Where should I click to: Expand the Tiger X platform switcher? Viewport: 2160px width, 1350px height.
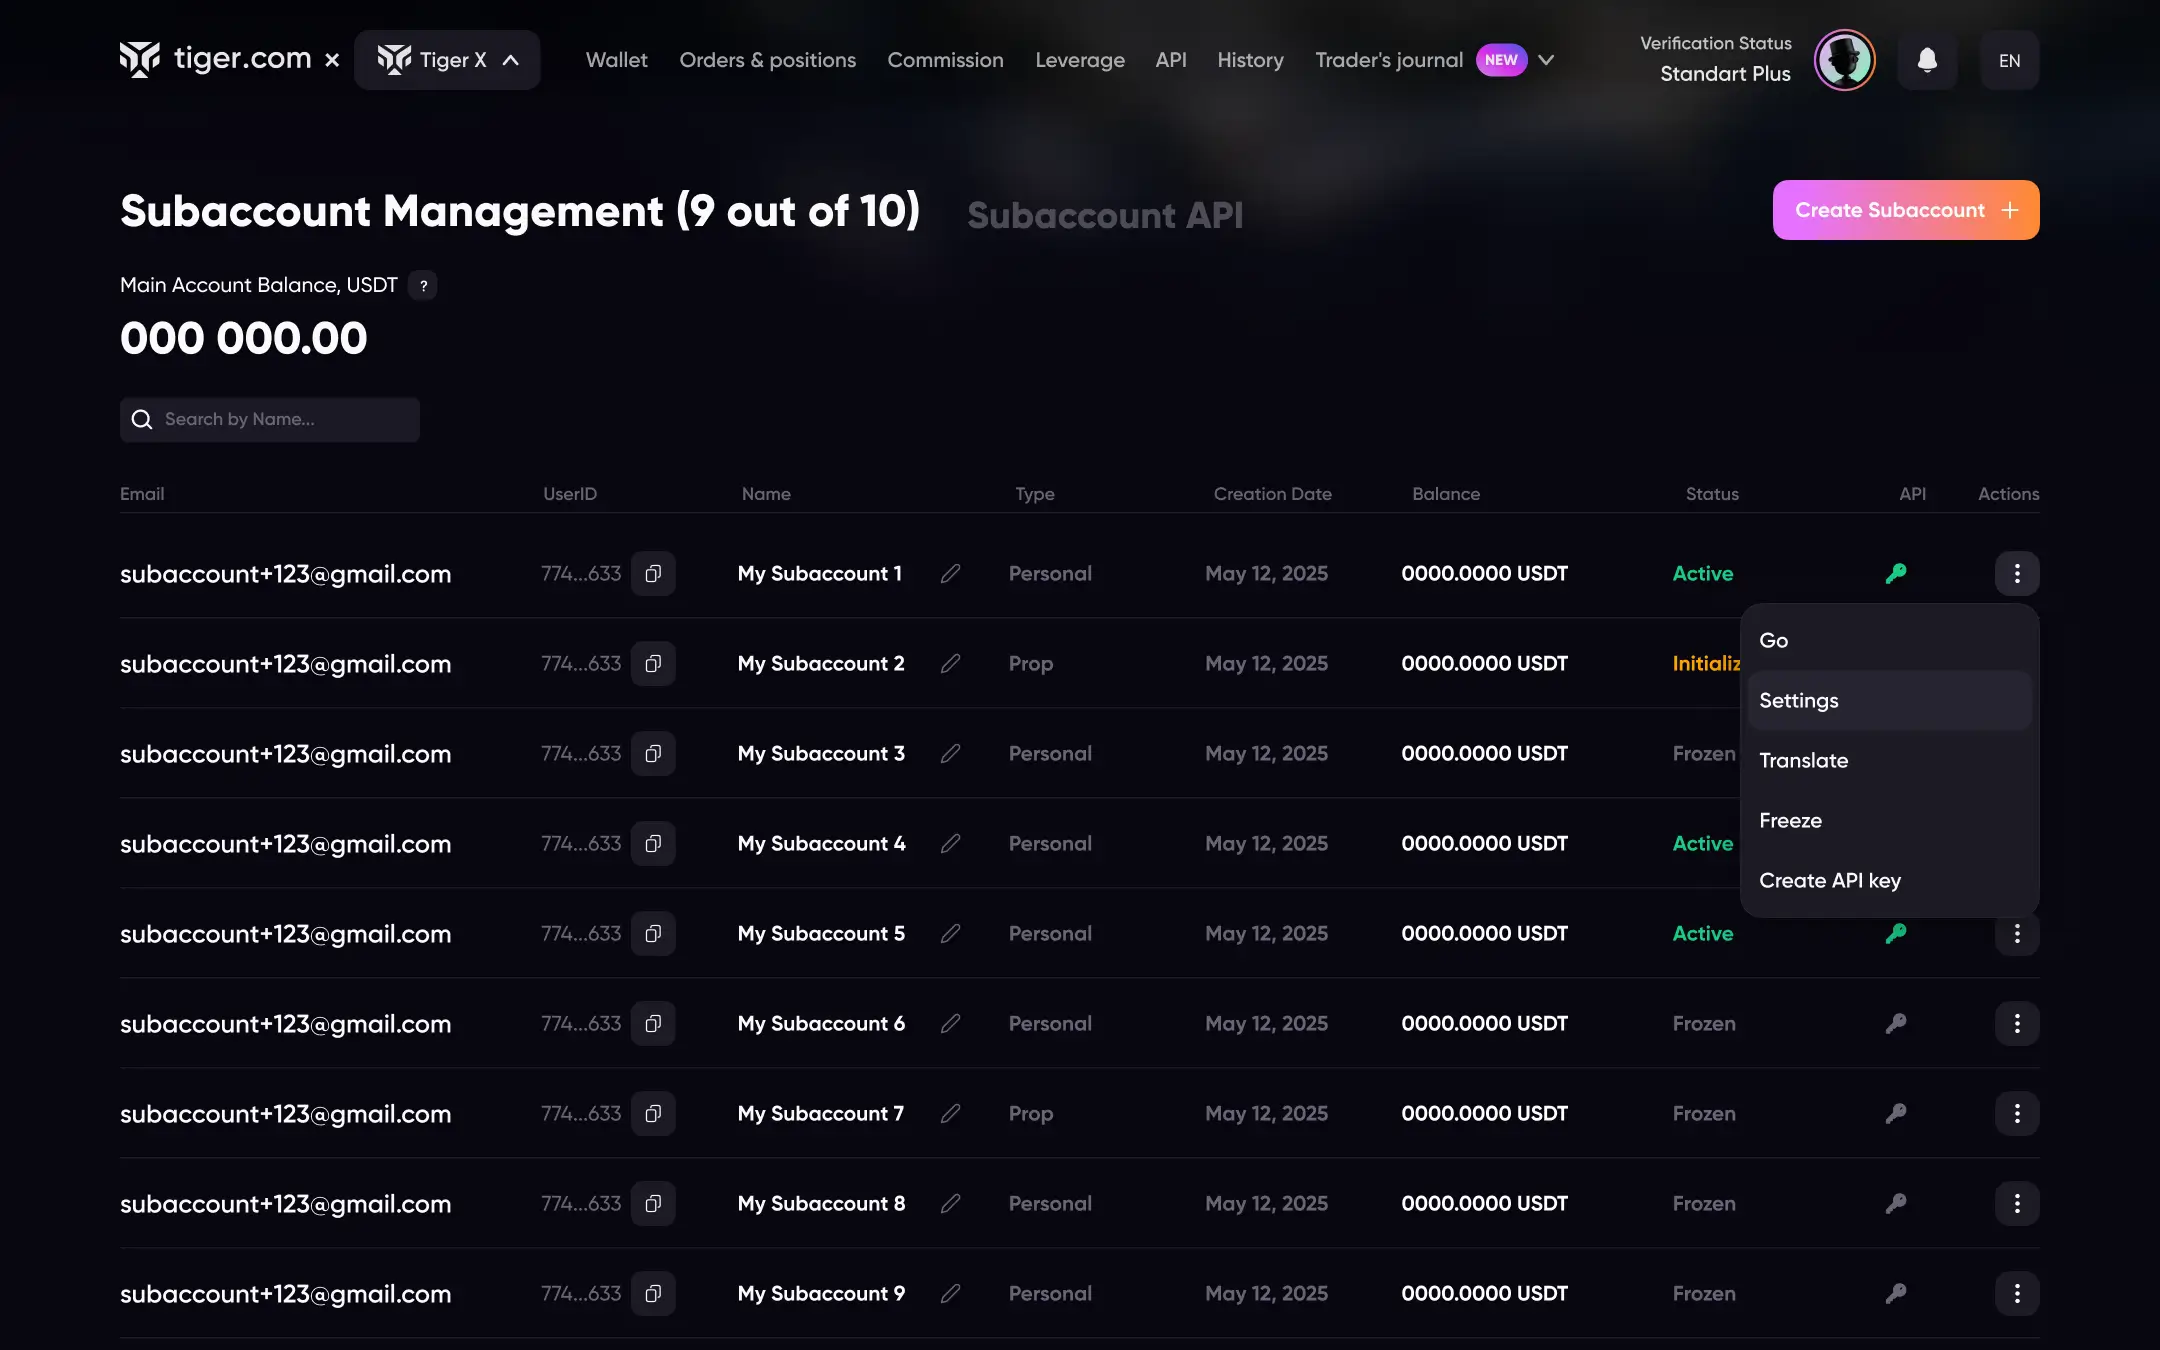[x=447, y=60]
